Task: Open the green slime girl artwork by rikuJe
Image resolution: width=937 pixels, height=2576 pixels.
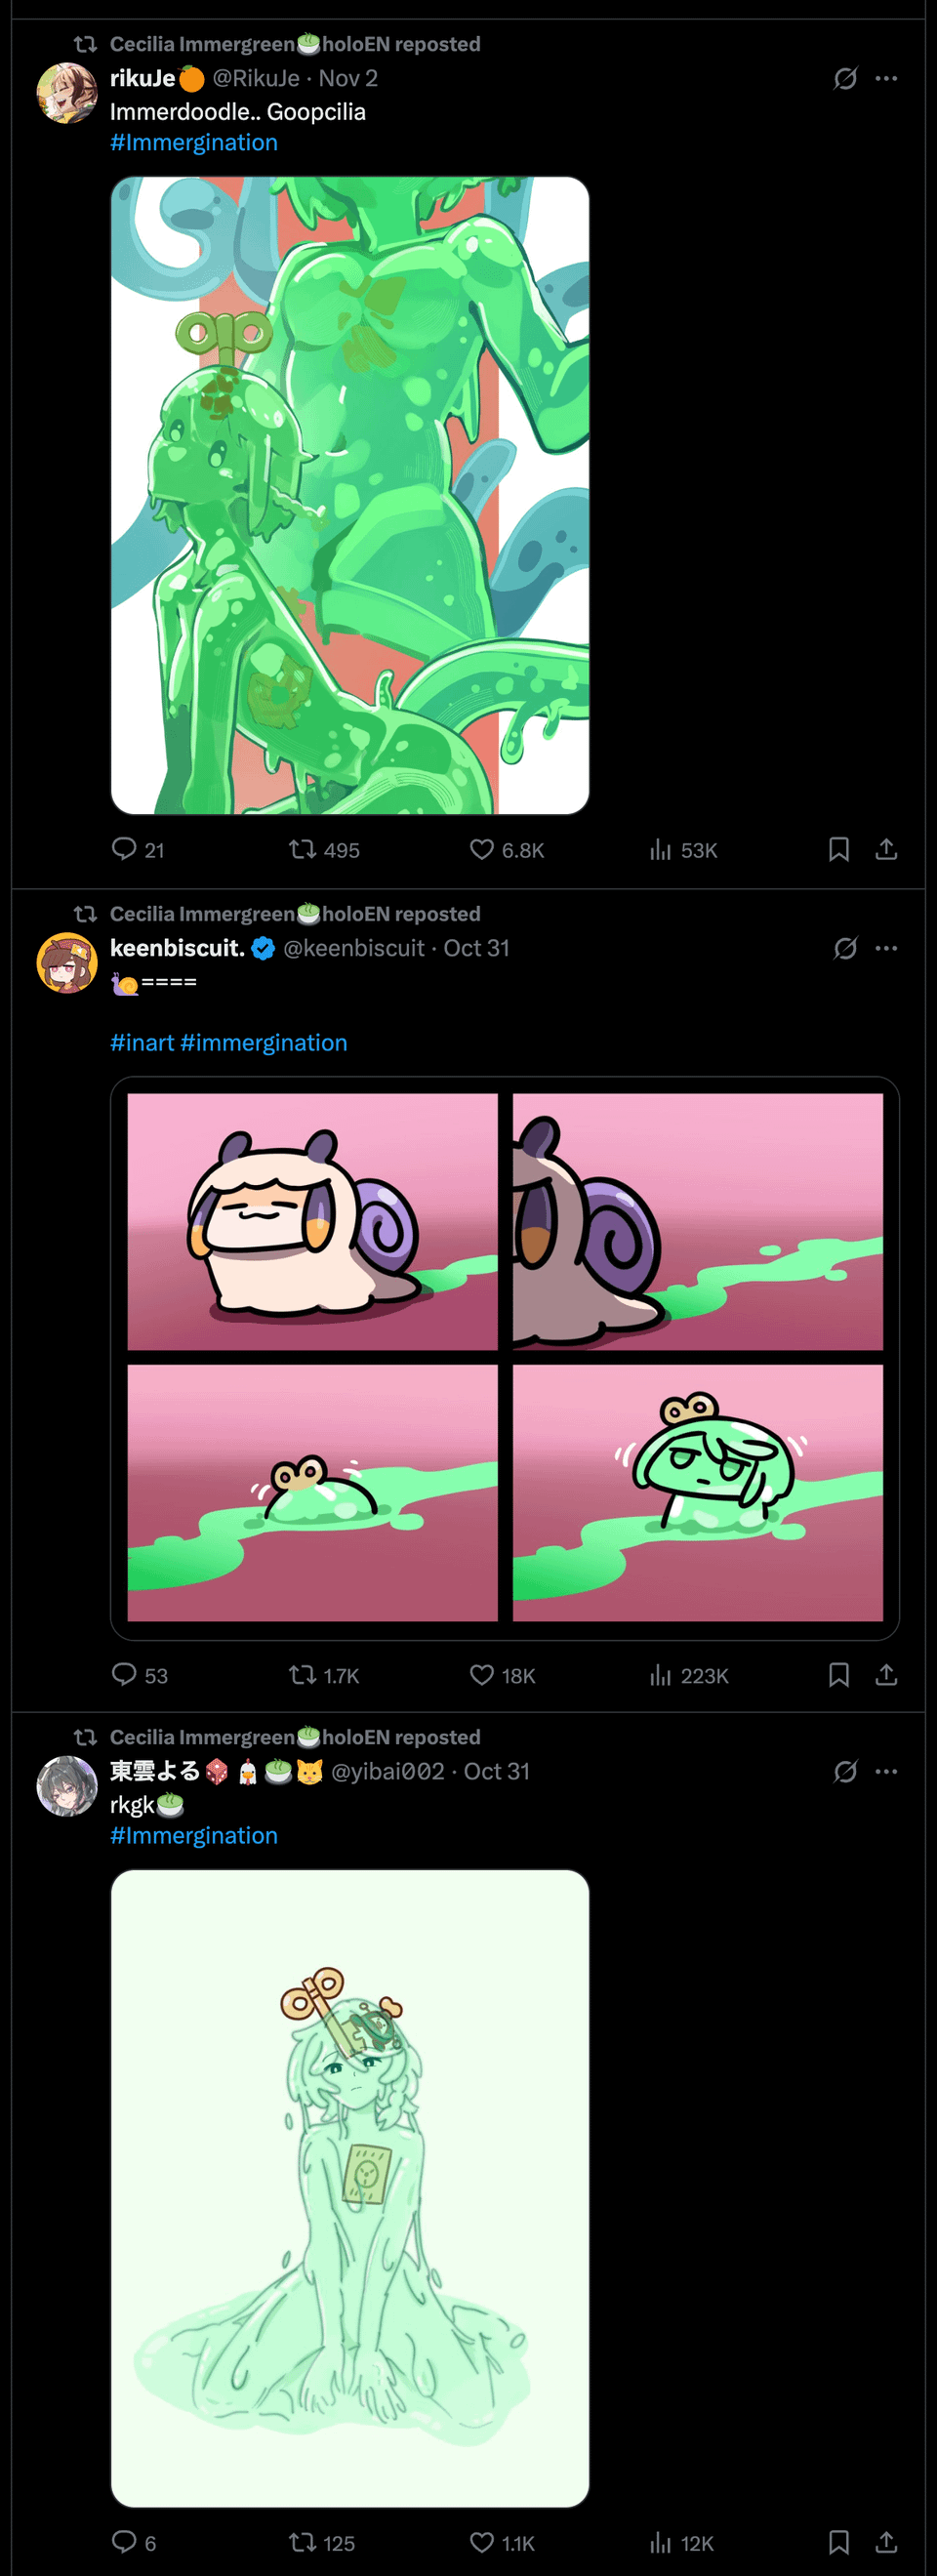Action: click(x=350, y=495)
